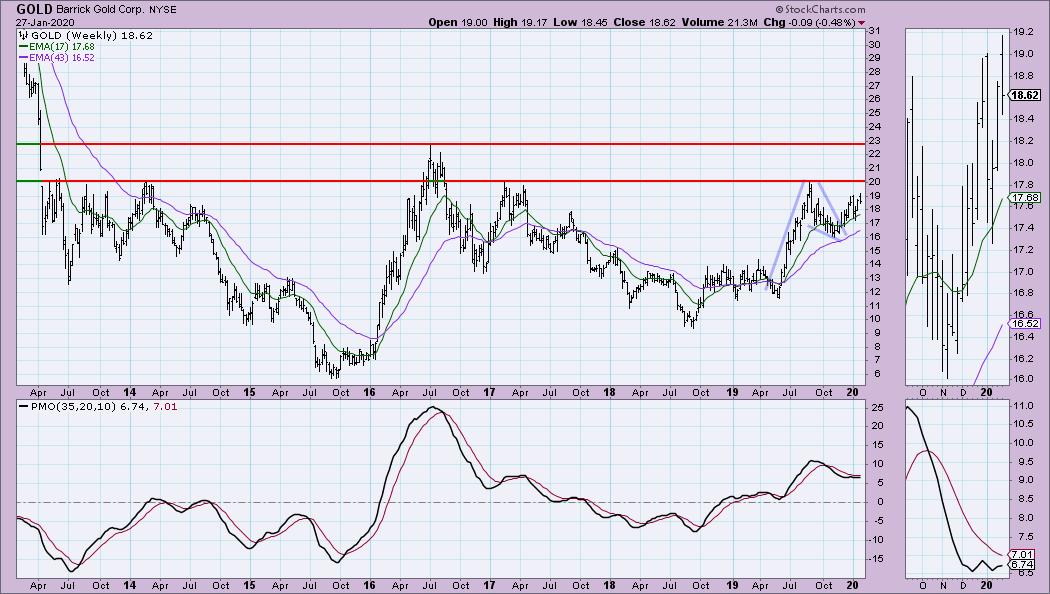This screenshot has height=594, width=1050.
Task: Click the price-bar icon before GOLD (Weekly)
Action: coord(24,35)
